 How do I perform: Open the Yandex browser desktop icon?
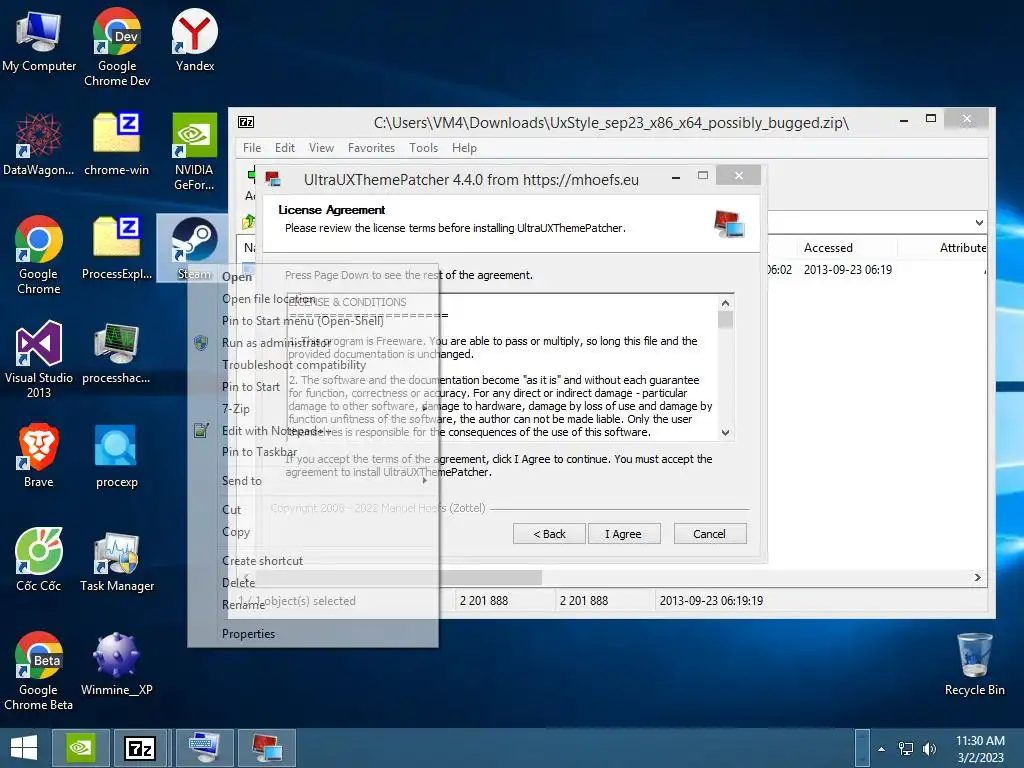click(195, 40)
